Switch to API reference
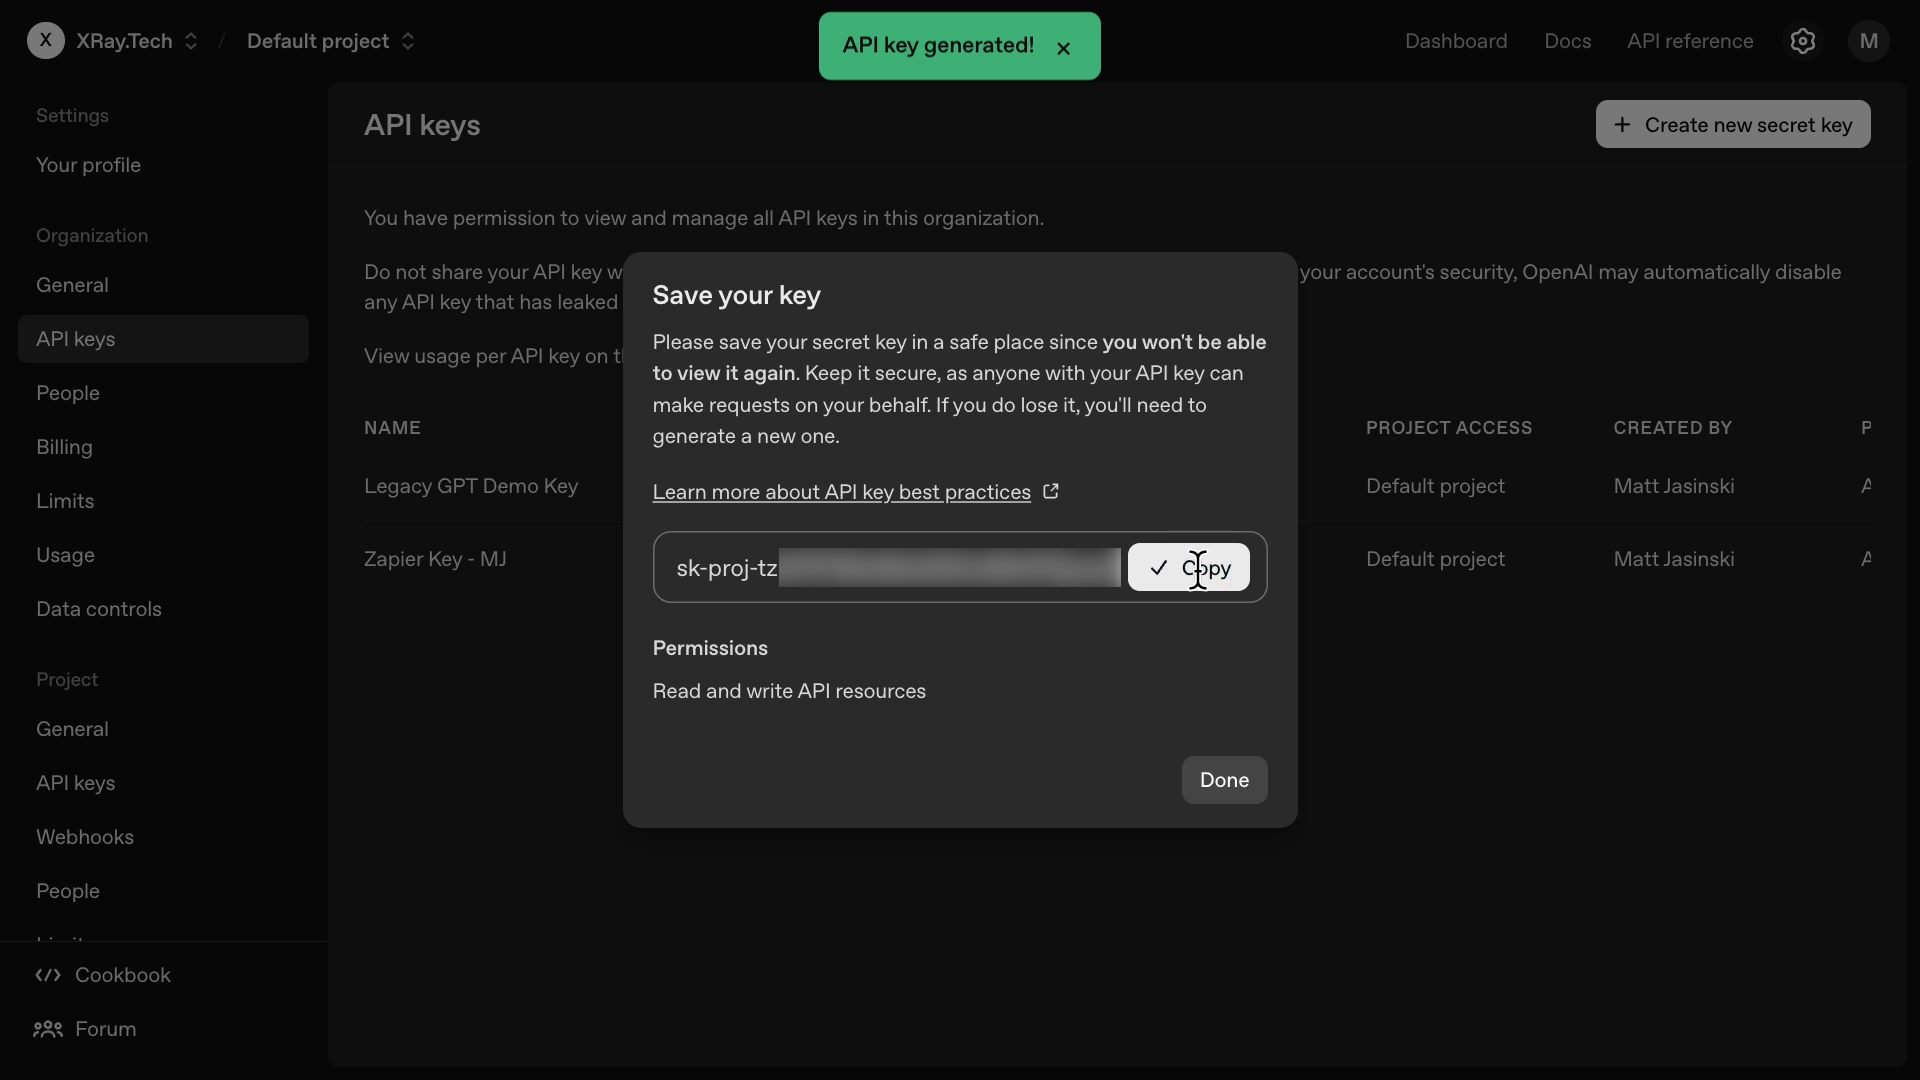 [x=1689, y=41]
